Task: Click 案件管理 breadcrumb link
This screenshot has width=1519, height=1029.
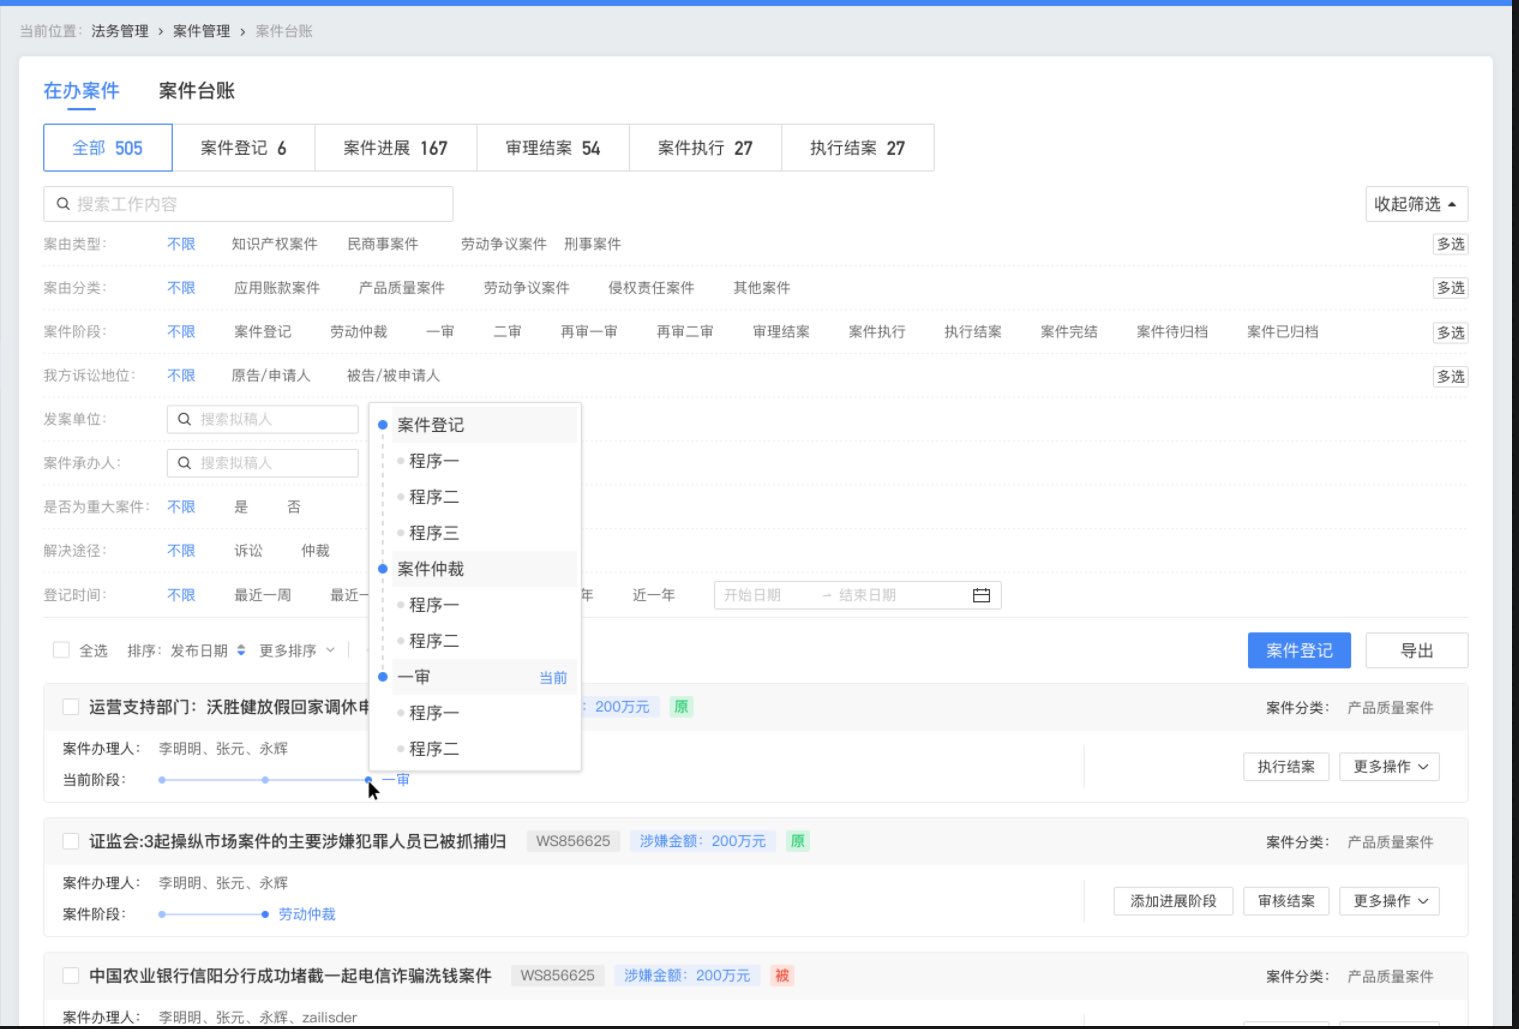Action: (202, 31)
